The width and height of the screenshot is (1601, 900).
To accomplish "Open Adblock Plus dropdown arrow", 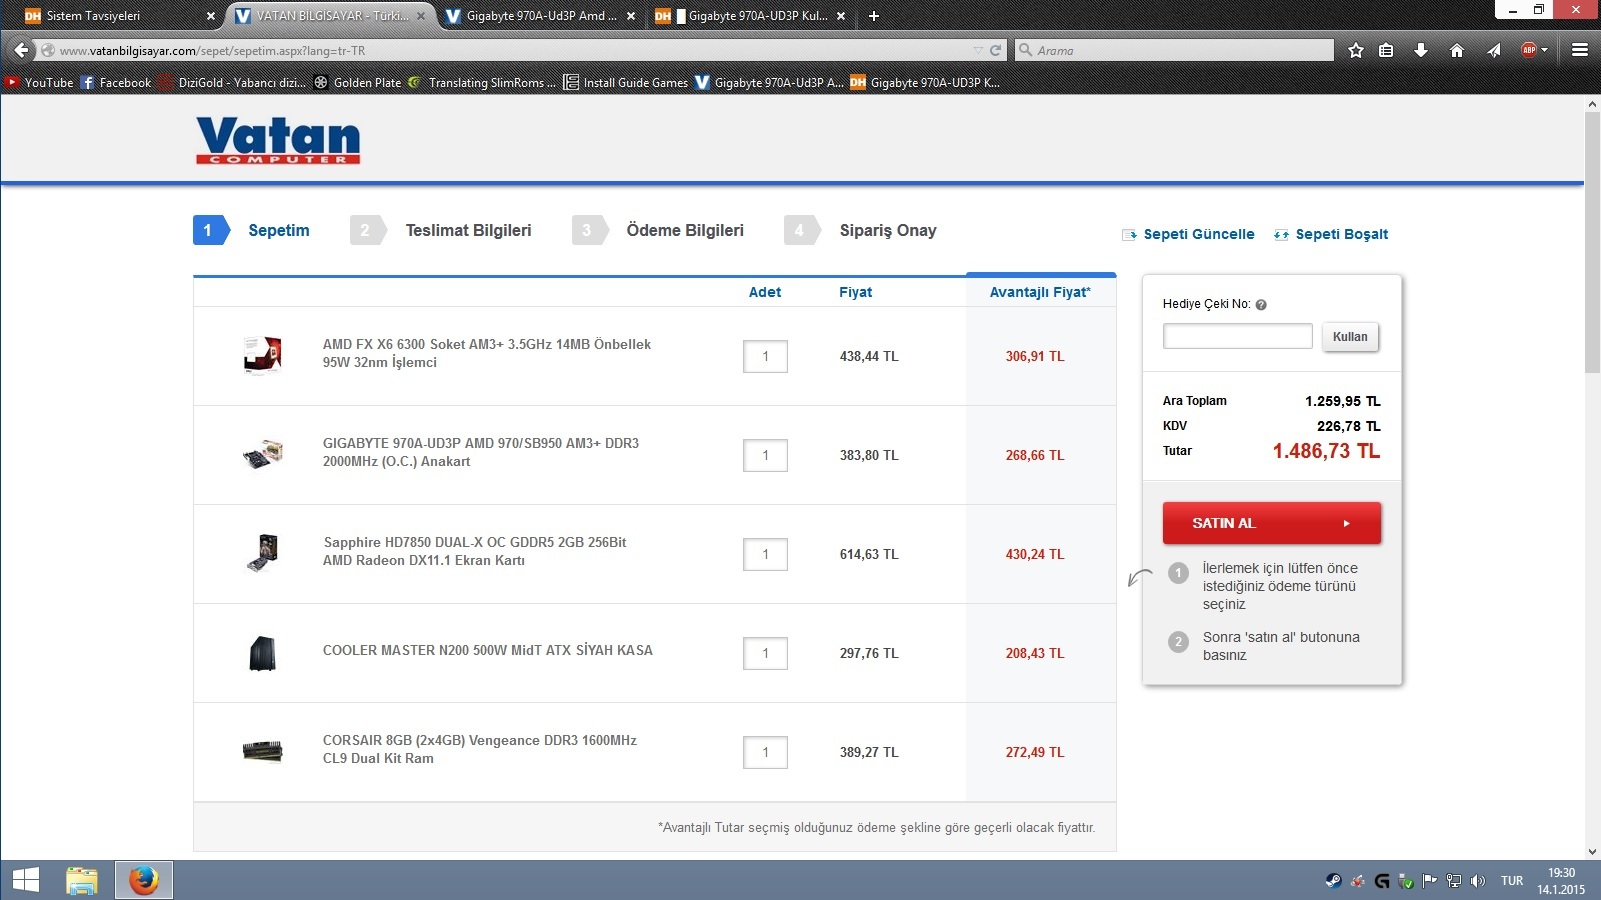I will pos(1545,50).
